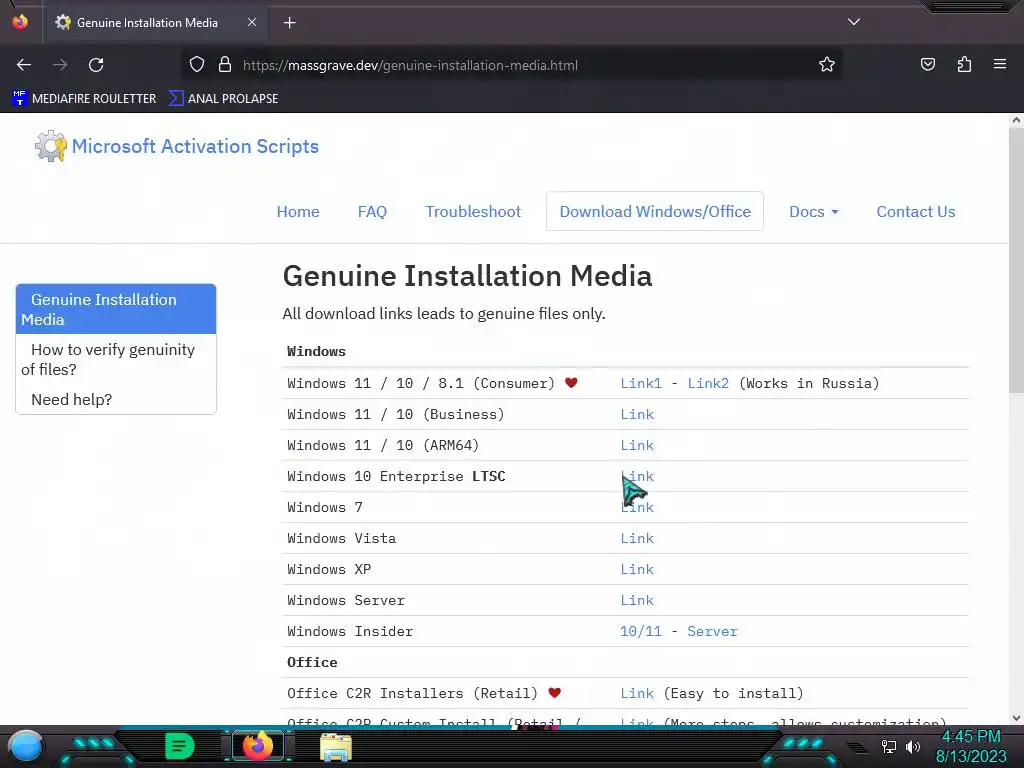Switch to Firefox in the taskbar
Image resolution: width=1024 pixels, height=768 pixels.
point(258,746)
